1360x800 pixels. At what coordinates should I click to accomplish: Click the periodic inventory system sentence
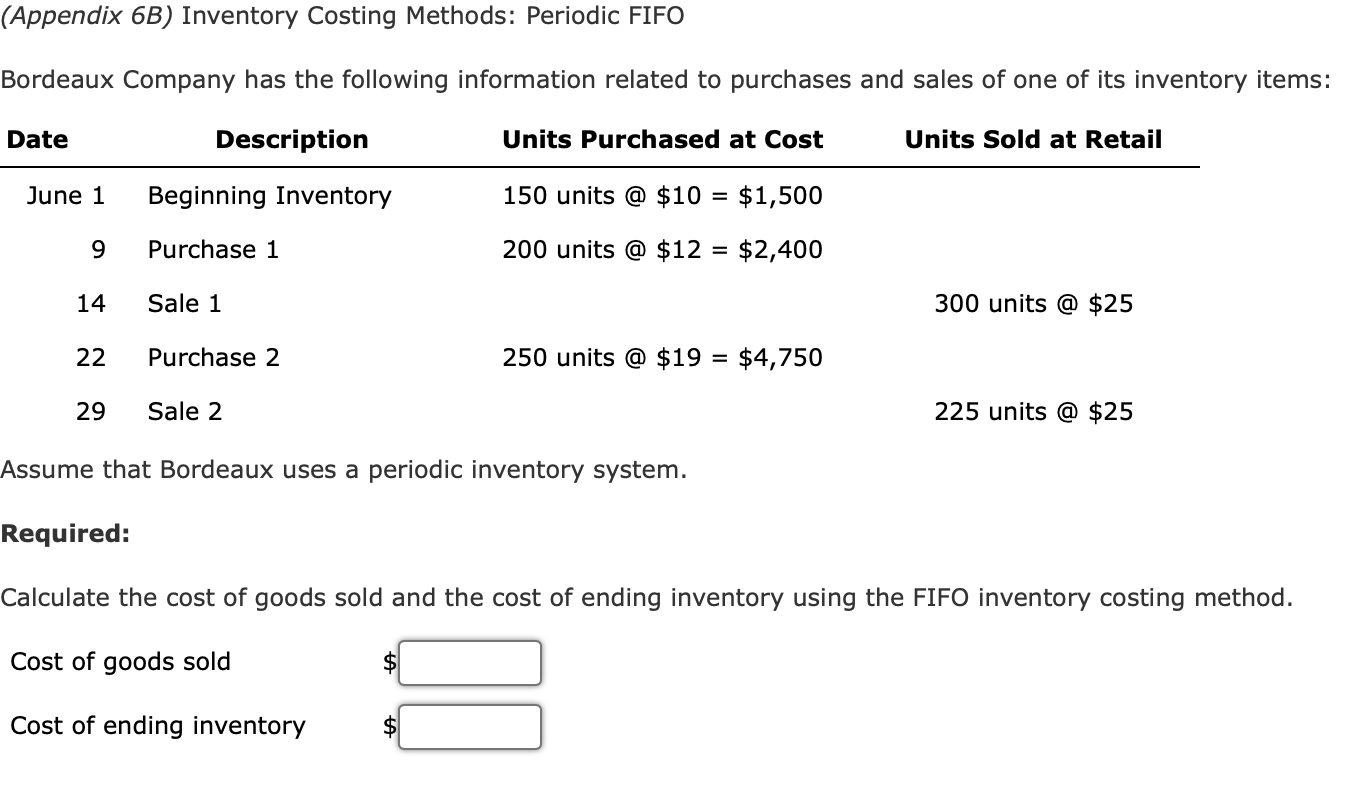[x=344, y=469]
